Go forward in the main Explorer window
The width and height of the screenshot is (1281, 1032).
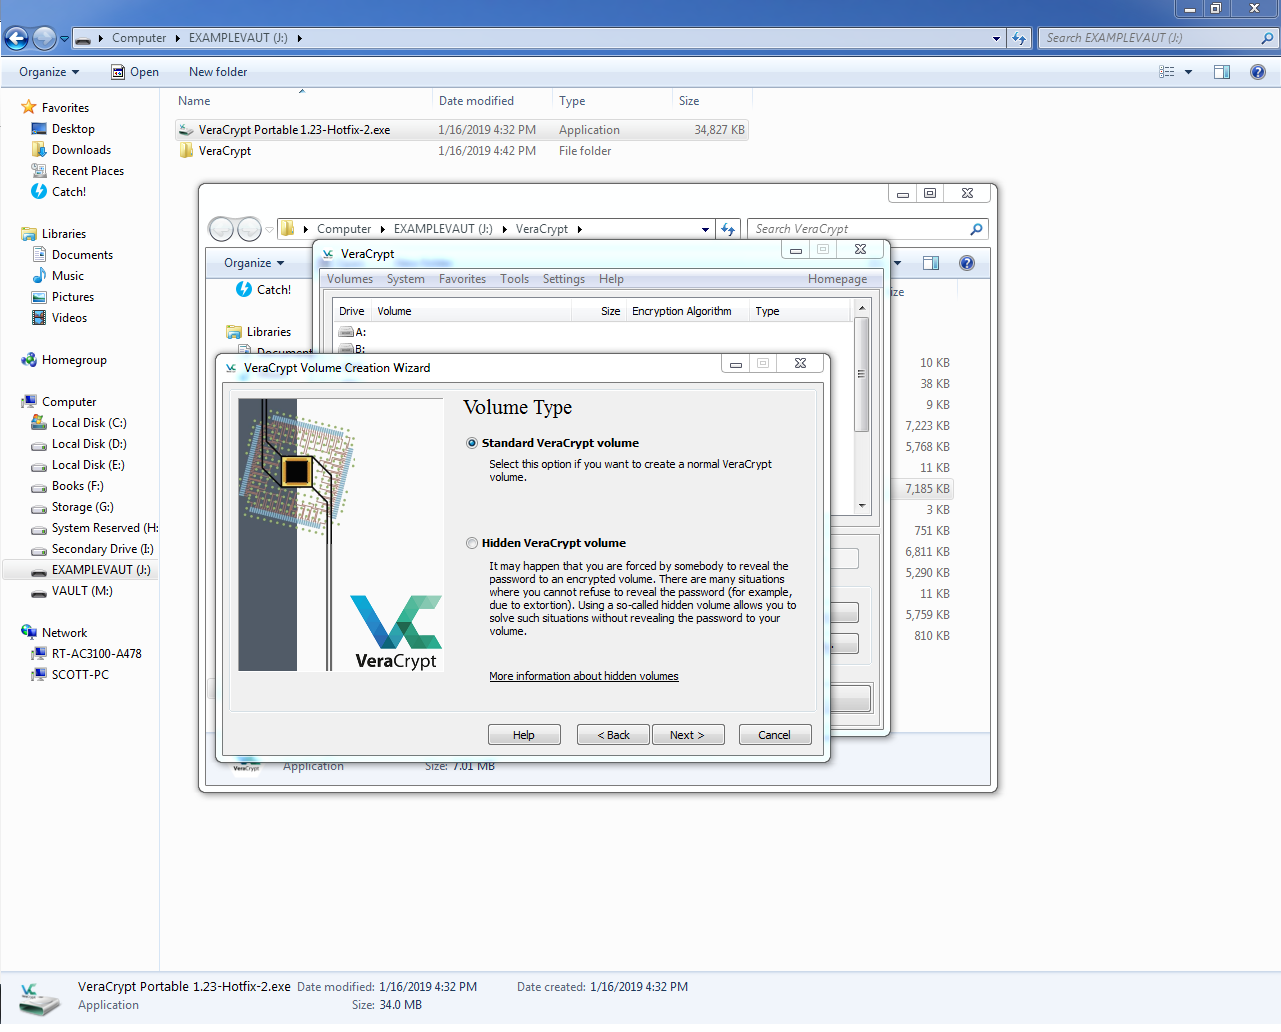click(44, 38)
